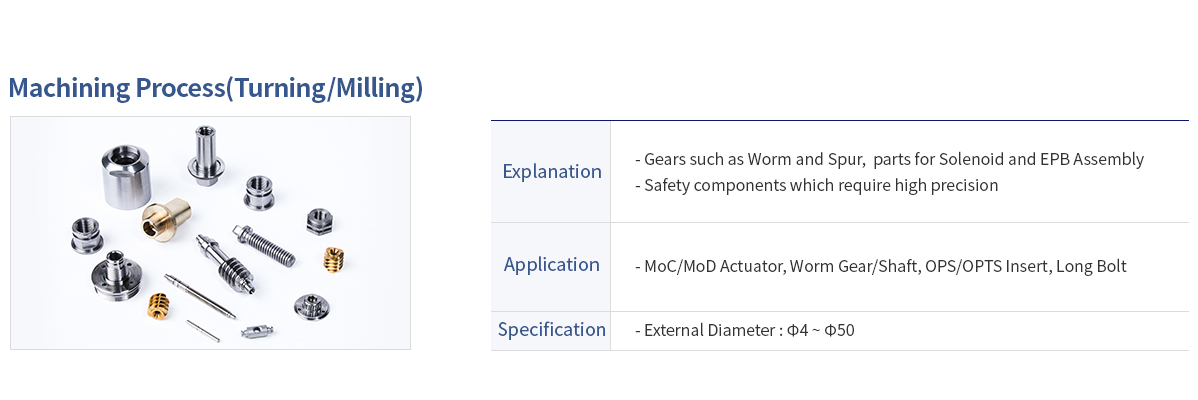Click the safety components high precision text

click(817, 185)
